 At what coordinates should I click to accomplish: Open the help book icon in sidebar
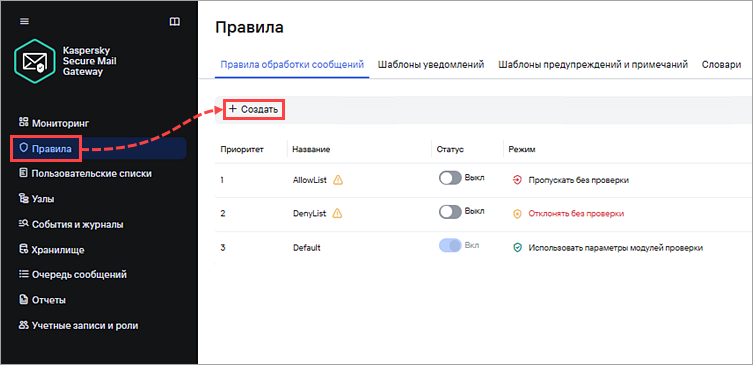point(175,22)
